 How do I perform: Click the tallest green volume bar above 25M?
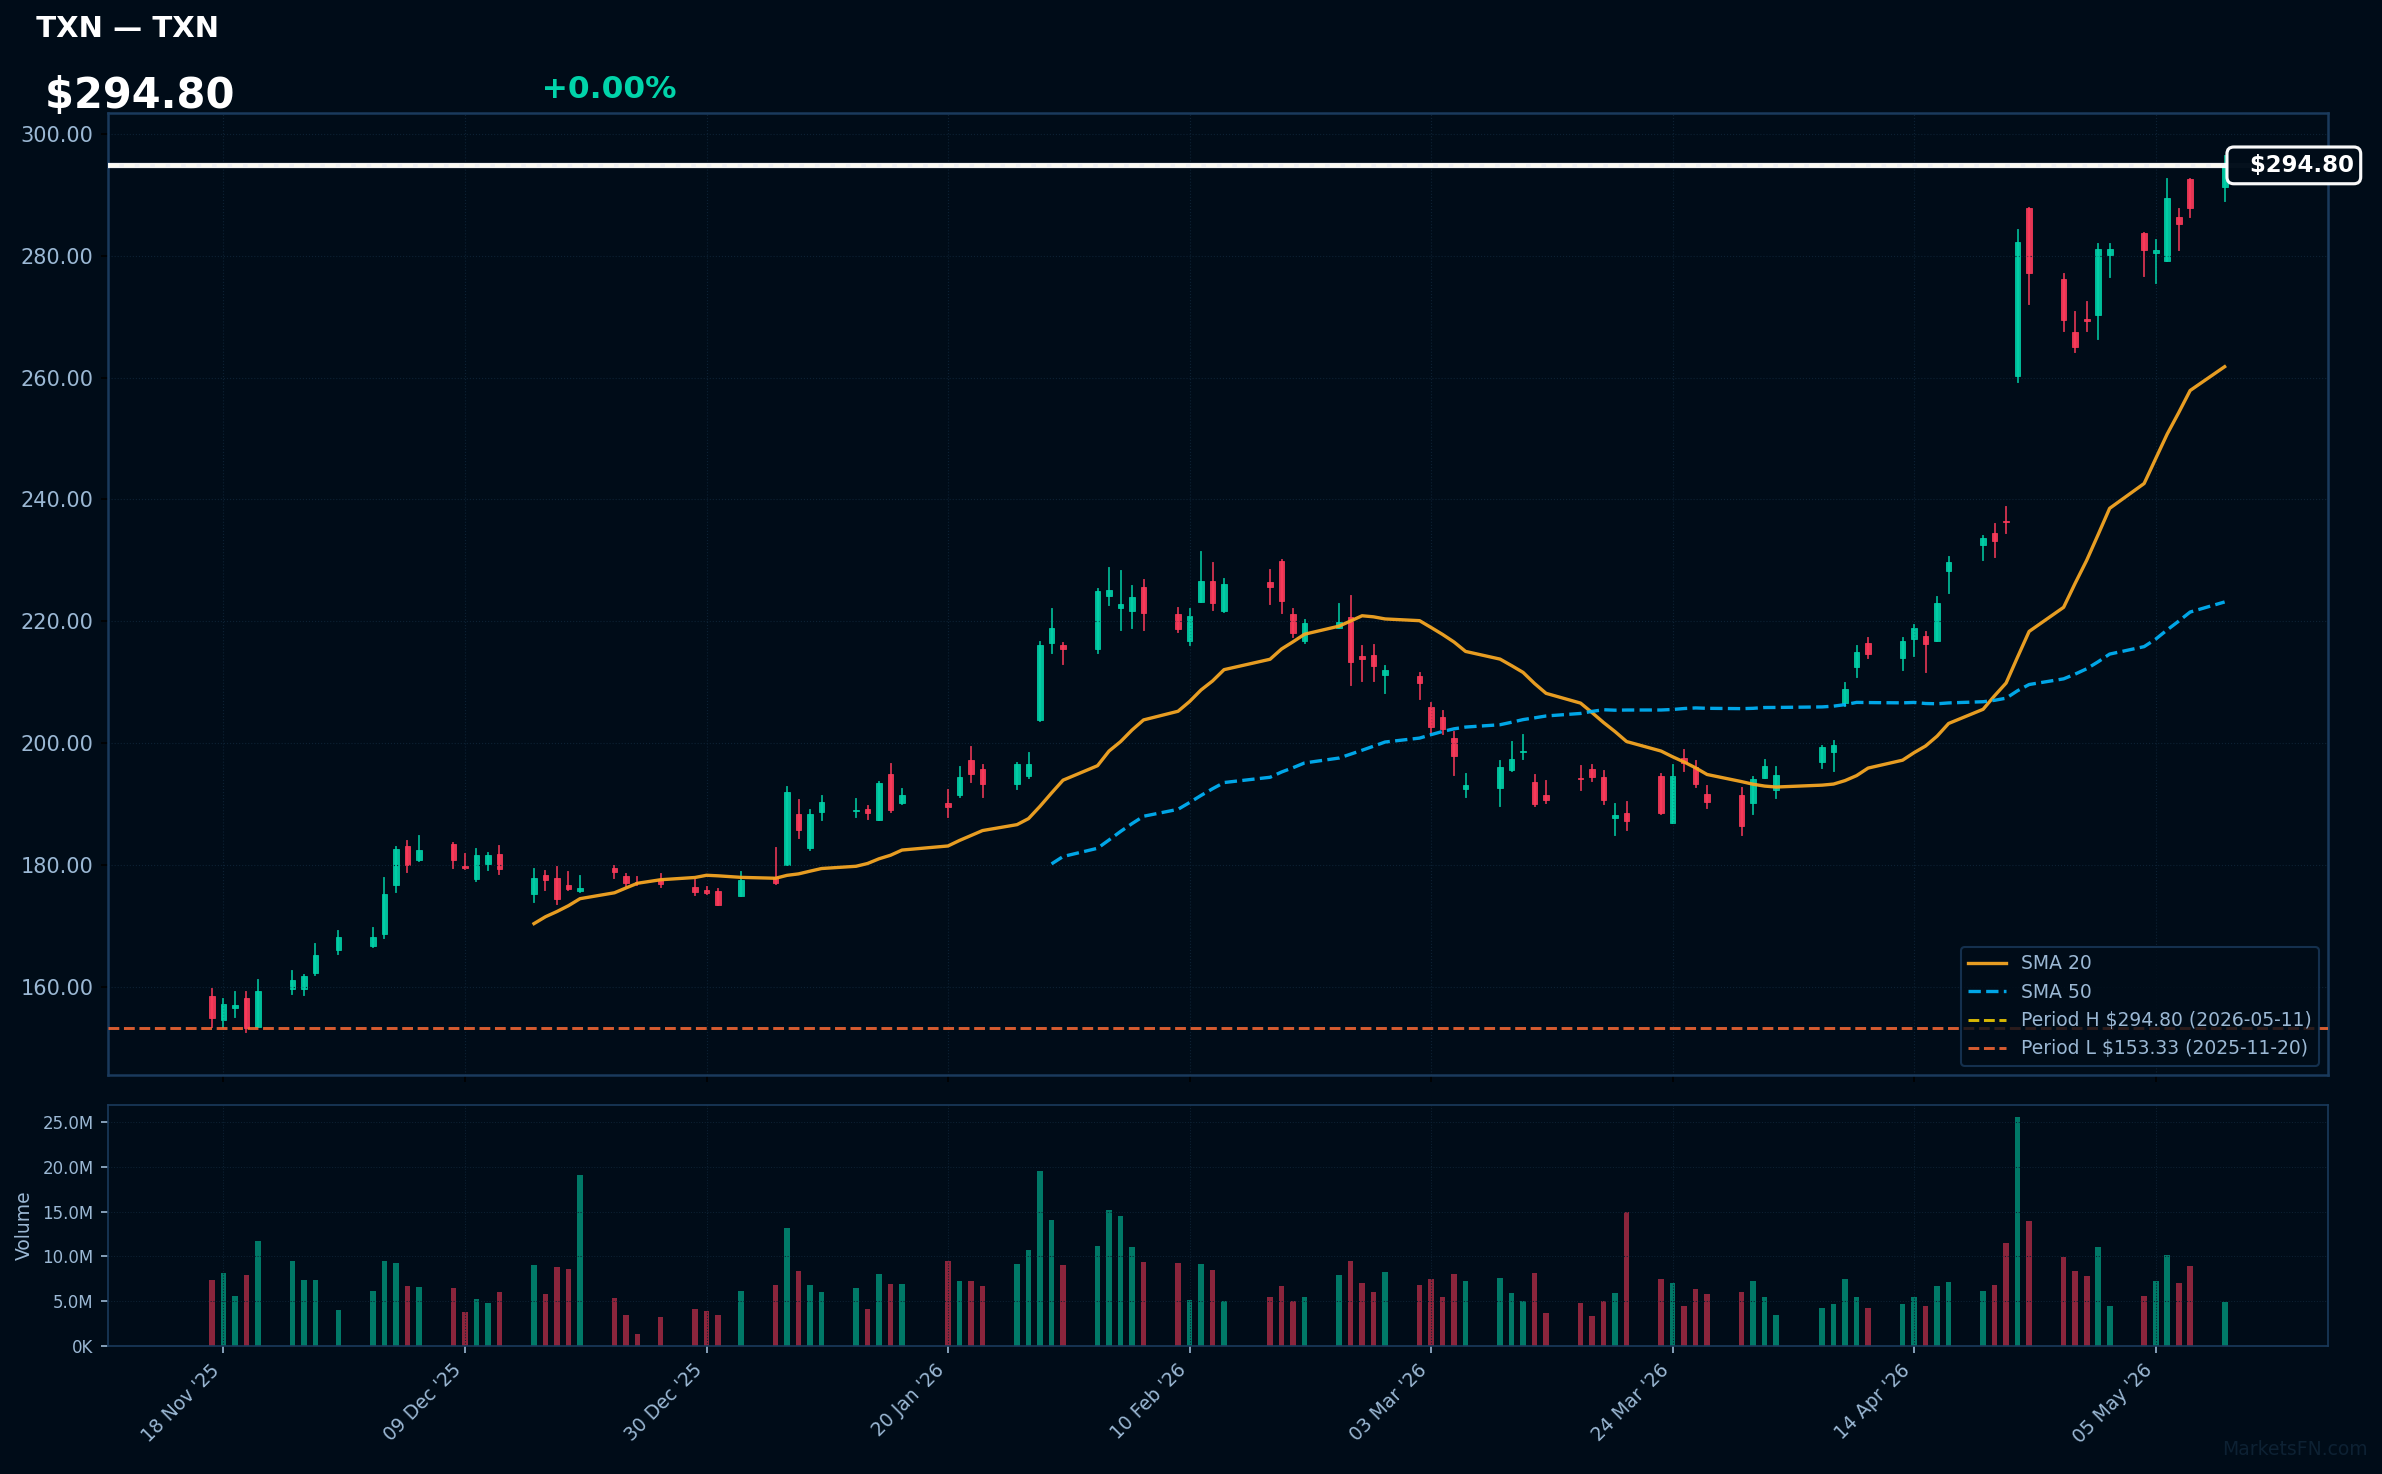click(2018, 1231)
